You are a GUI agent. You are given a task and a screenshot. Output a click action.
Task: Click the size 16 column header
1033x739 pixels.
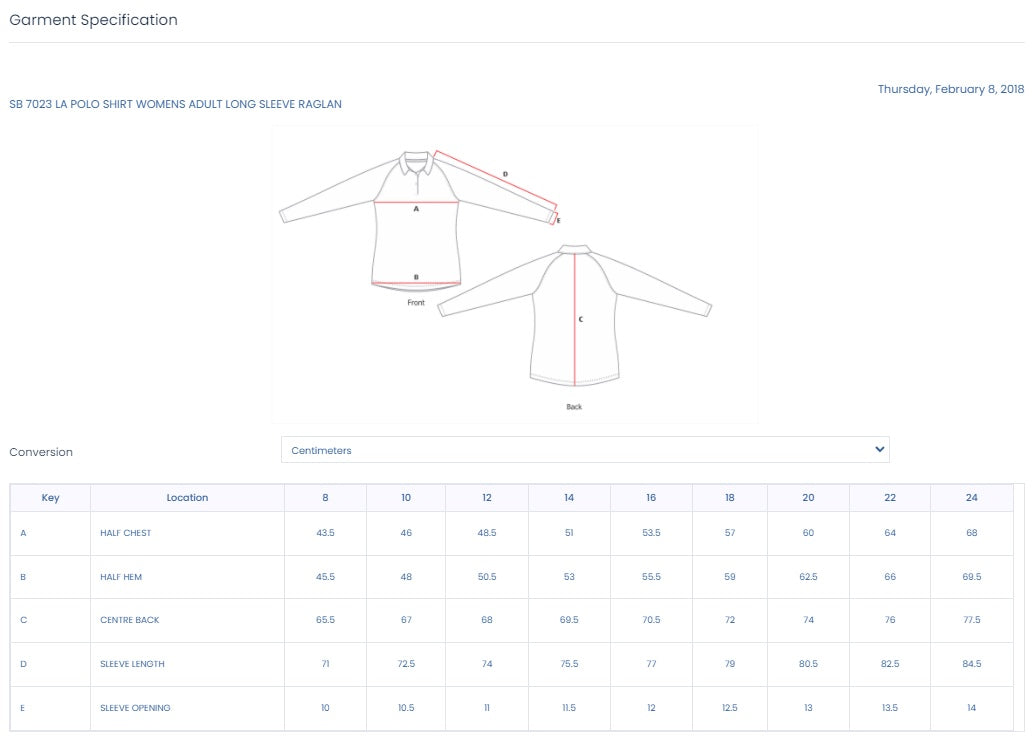coord(651,498)
